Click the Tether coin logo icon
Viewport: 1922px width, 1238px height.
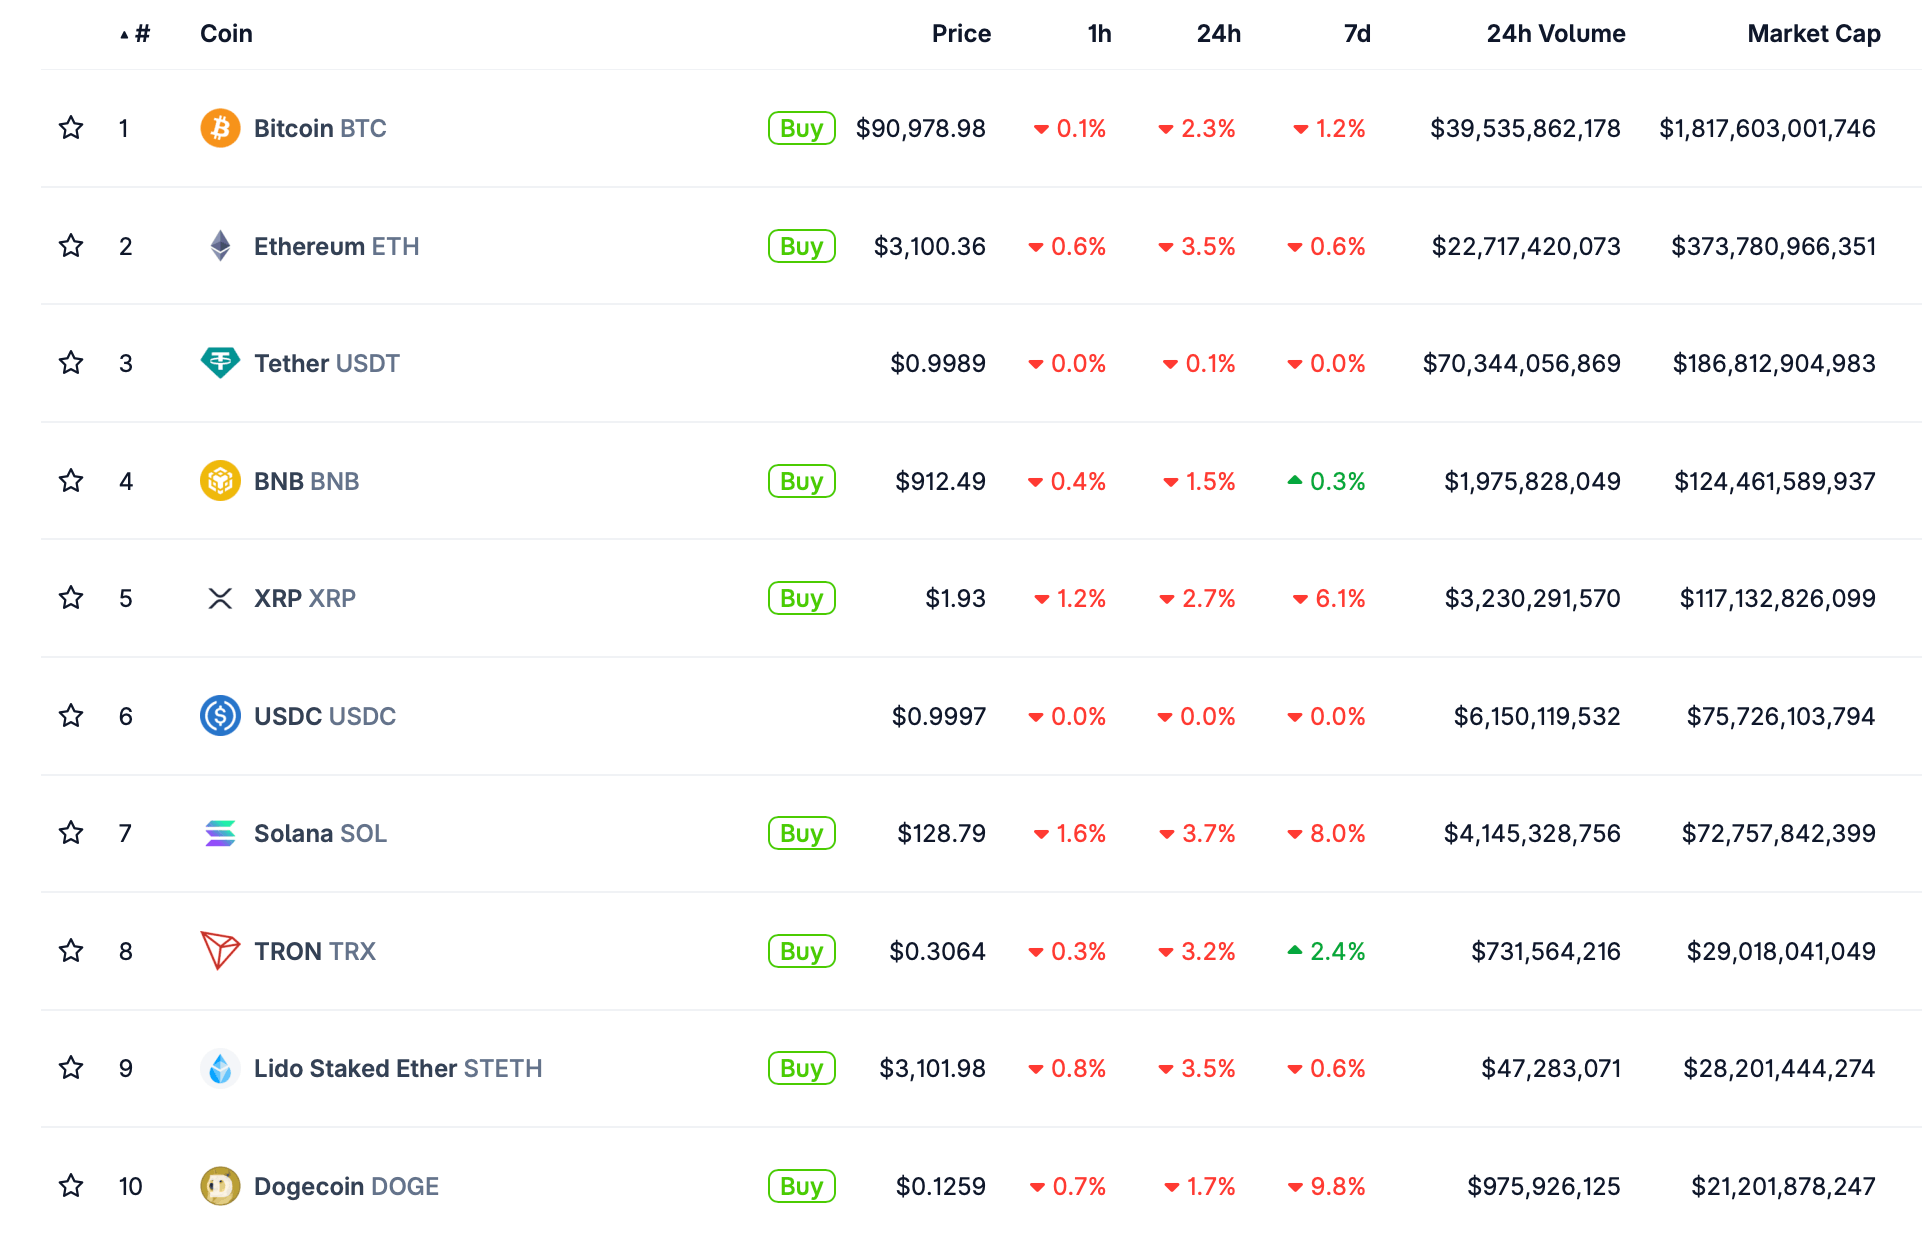(x=220, y=363)
